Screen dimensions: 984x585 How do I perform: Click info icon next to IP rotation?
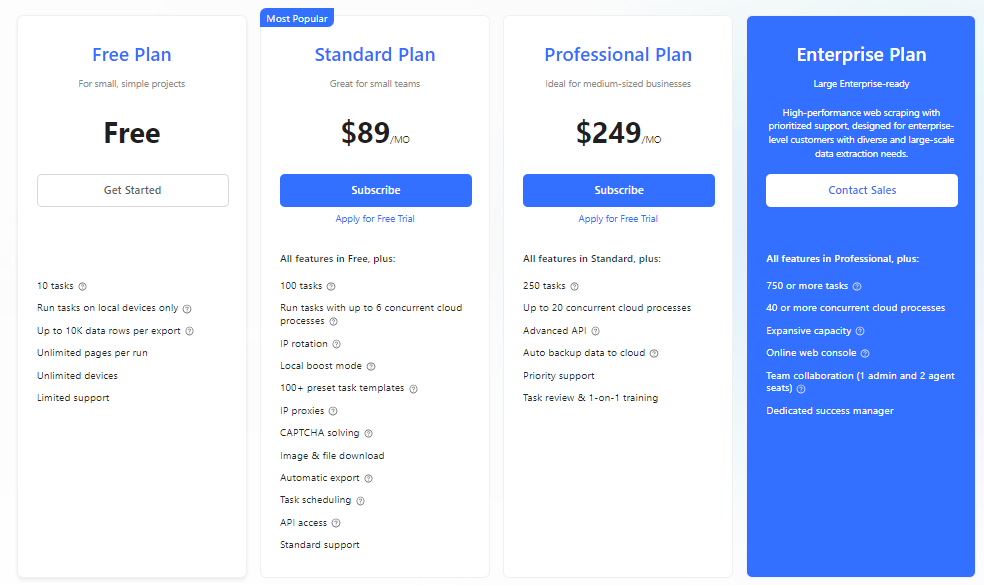click(336, 344)
